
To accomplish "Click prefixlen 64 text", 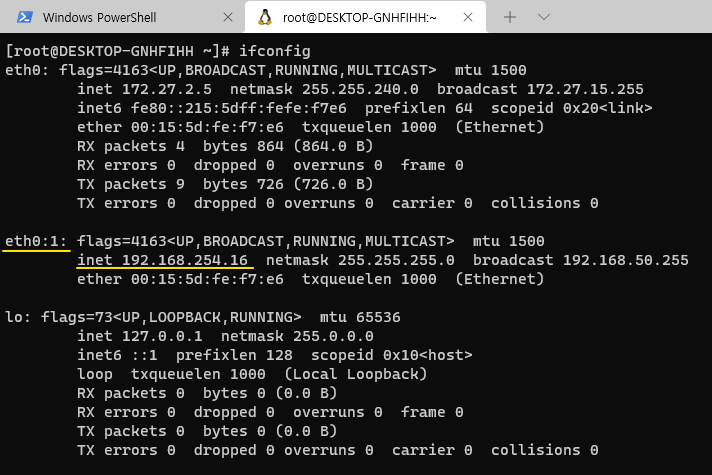I will point(419,108).
